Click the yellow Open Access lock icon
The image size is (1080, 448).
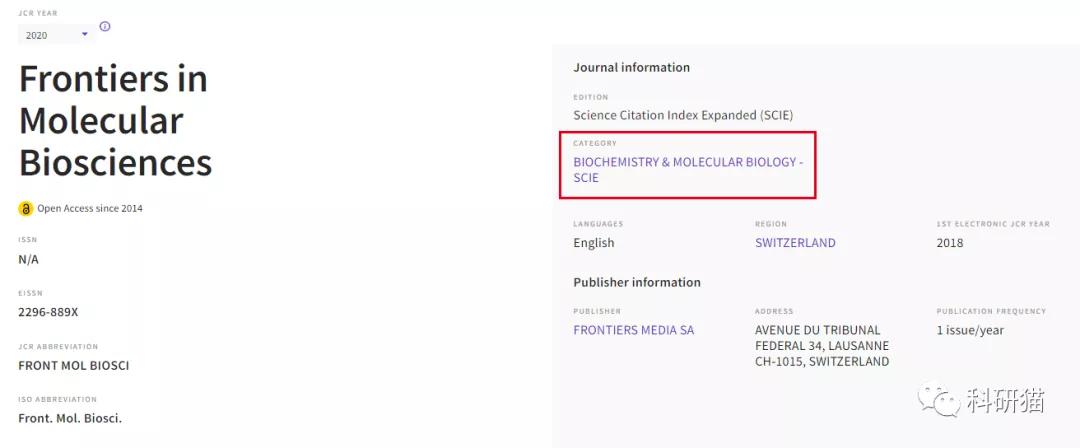[x=26, y=209]
